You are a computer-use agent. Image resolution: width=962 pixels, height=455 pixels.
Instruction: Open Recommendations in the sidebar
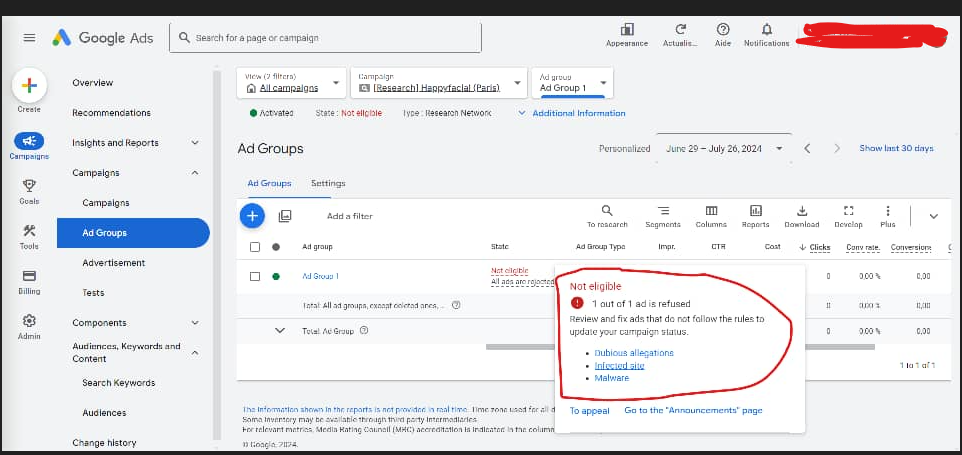pos(111,113)
